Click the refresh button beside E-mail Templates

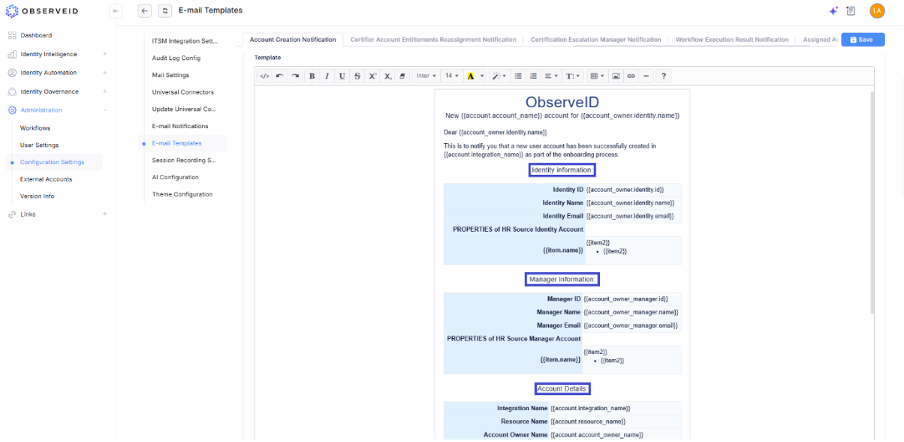165,11
